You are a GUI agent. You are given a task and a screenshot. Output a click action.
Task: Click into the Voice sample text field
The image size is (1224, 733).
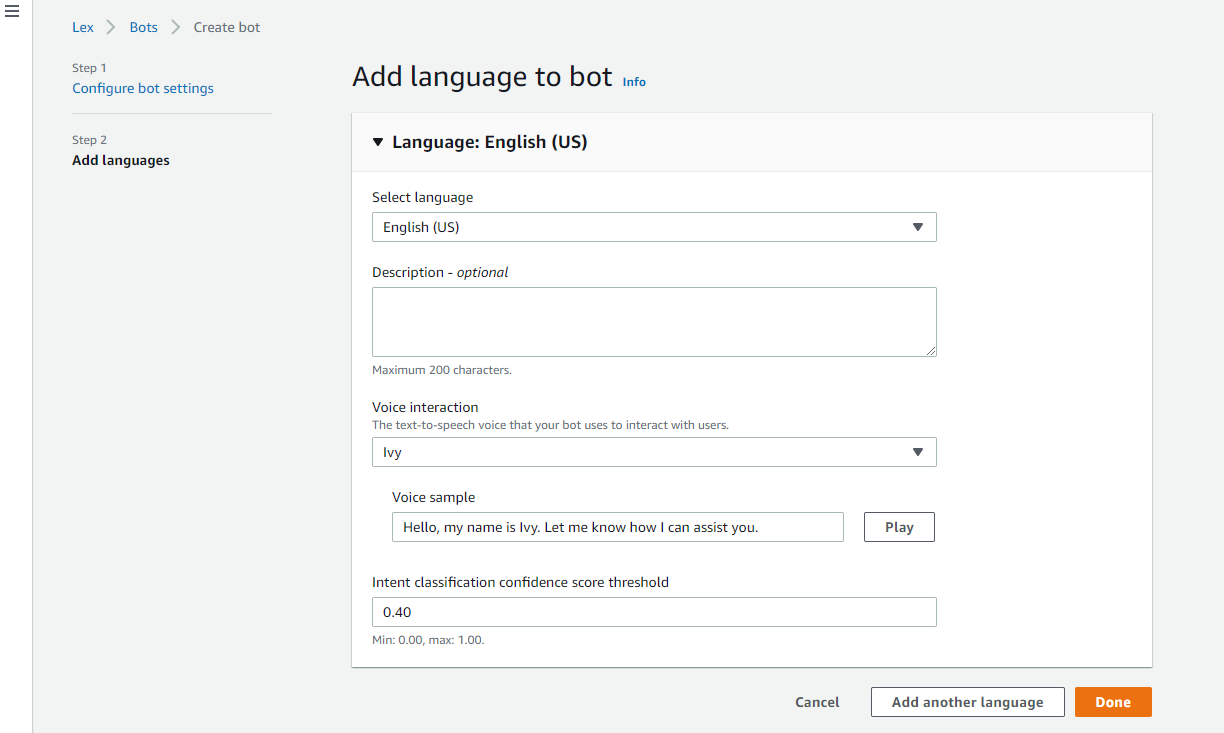[x=617, y=527]
